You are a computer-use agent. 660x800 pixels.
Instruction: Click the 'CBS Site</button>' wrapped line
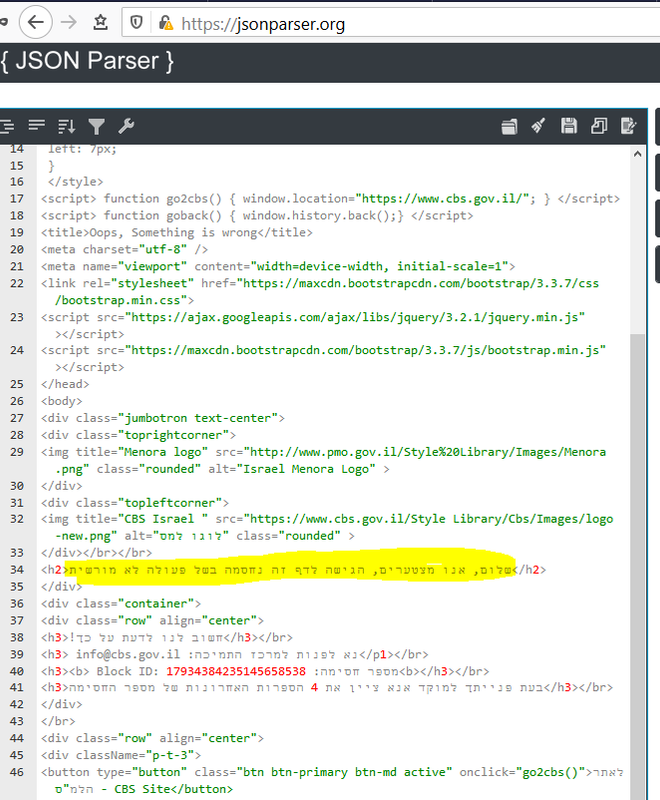click(x=144, y=789)
